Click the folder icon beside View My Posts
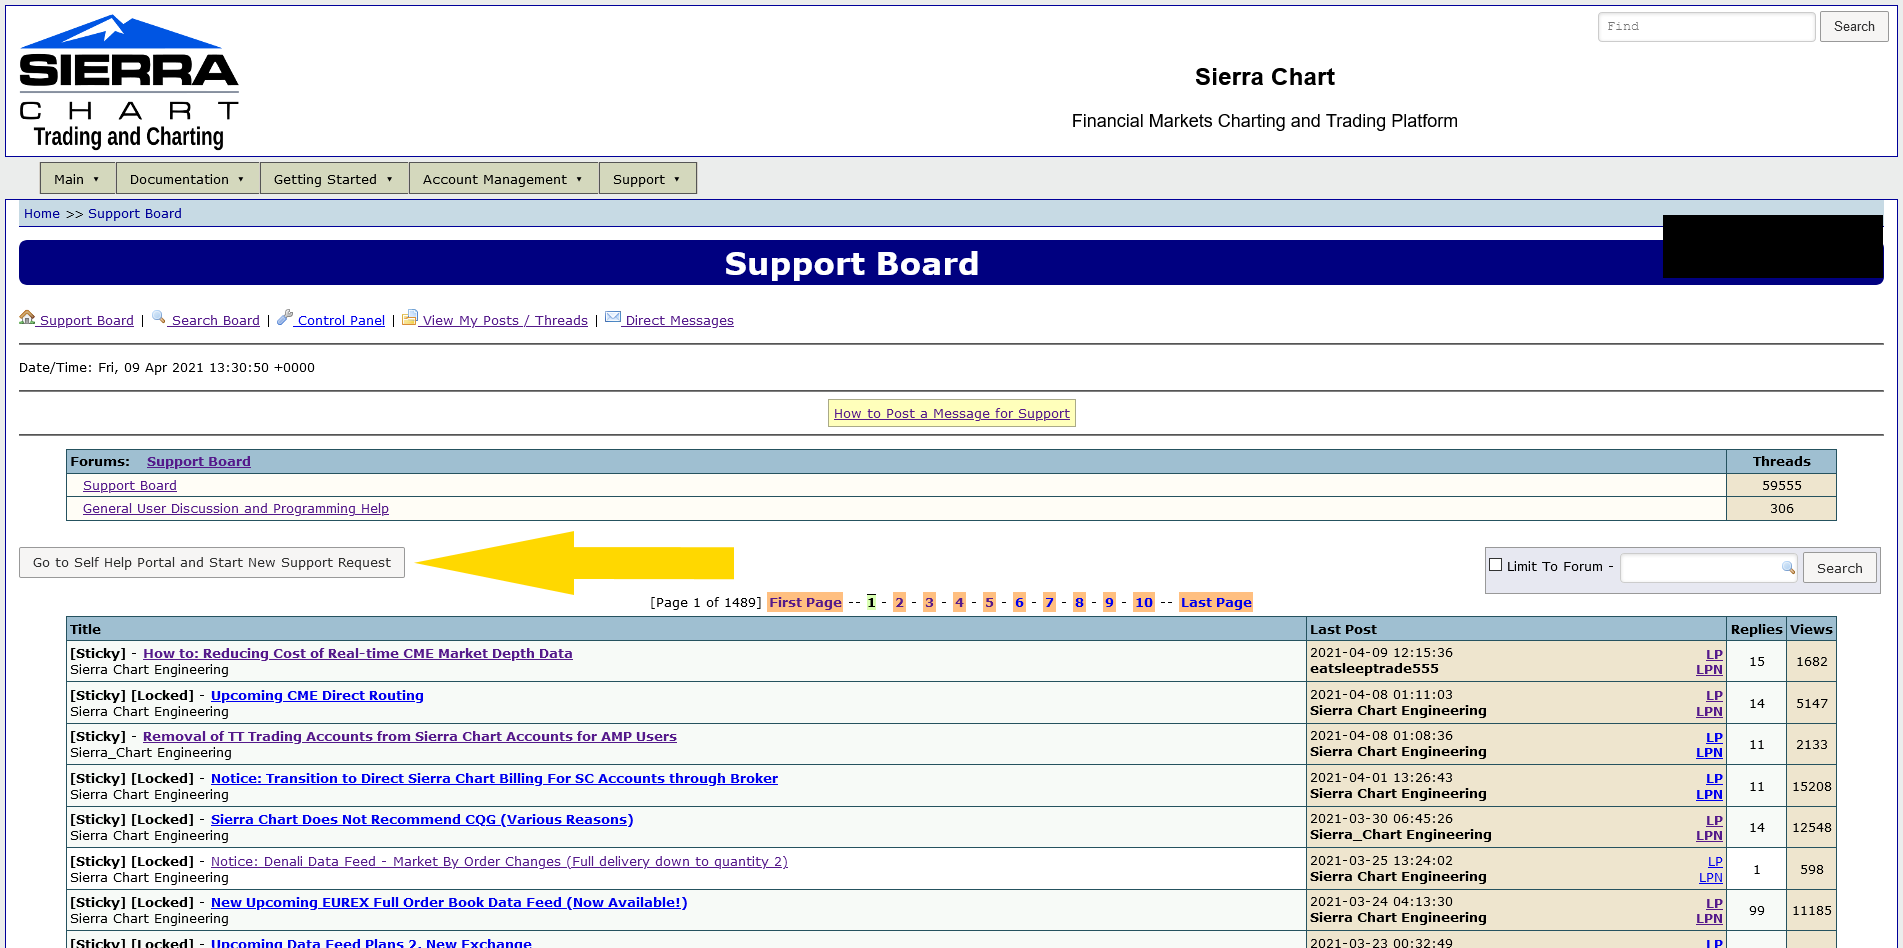Viewport: 1903px width, 948px height. click(410, 317)
